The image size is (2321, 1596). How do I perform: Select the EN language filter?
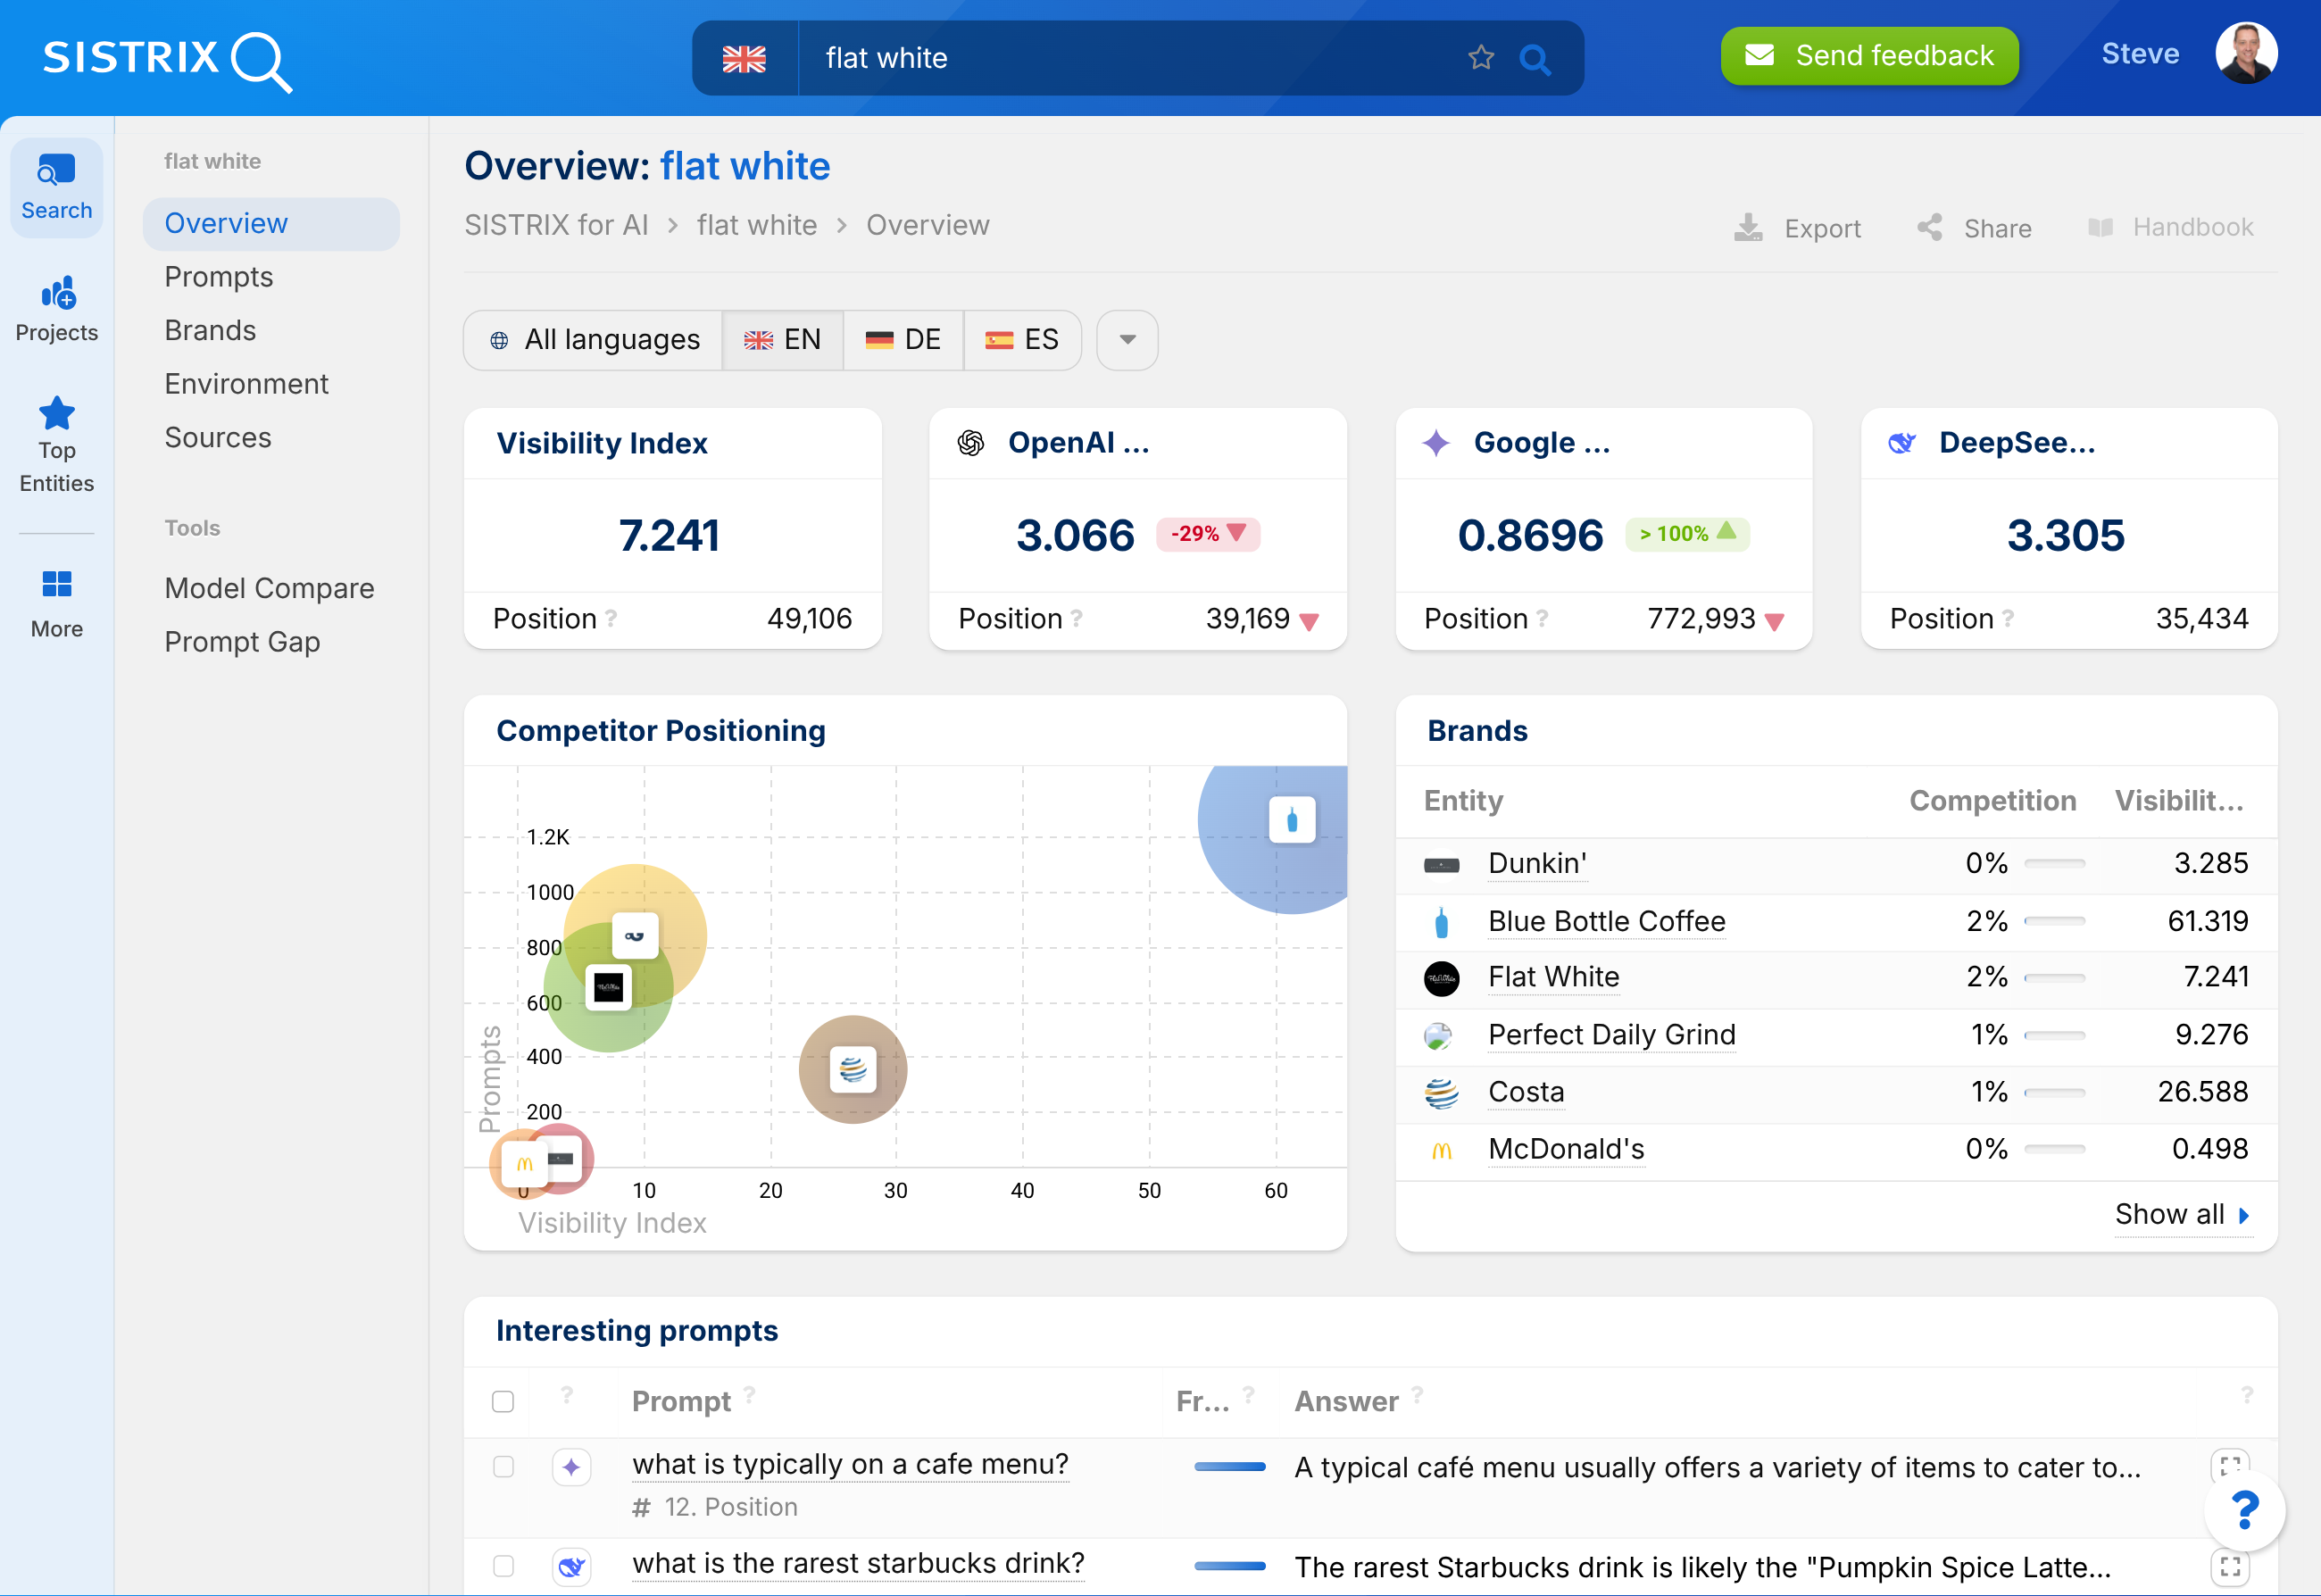(x=782, y=340)
